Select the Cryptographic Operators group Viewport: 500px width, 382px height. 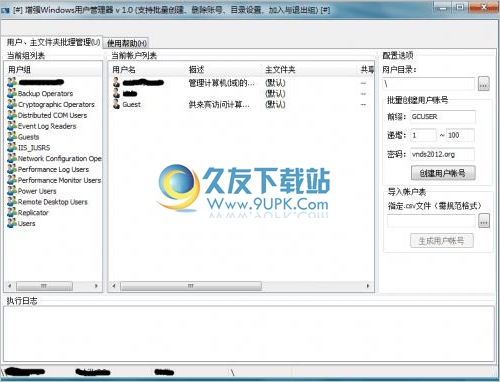[x=56, y=104]
